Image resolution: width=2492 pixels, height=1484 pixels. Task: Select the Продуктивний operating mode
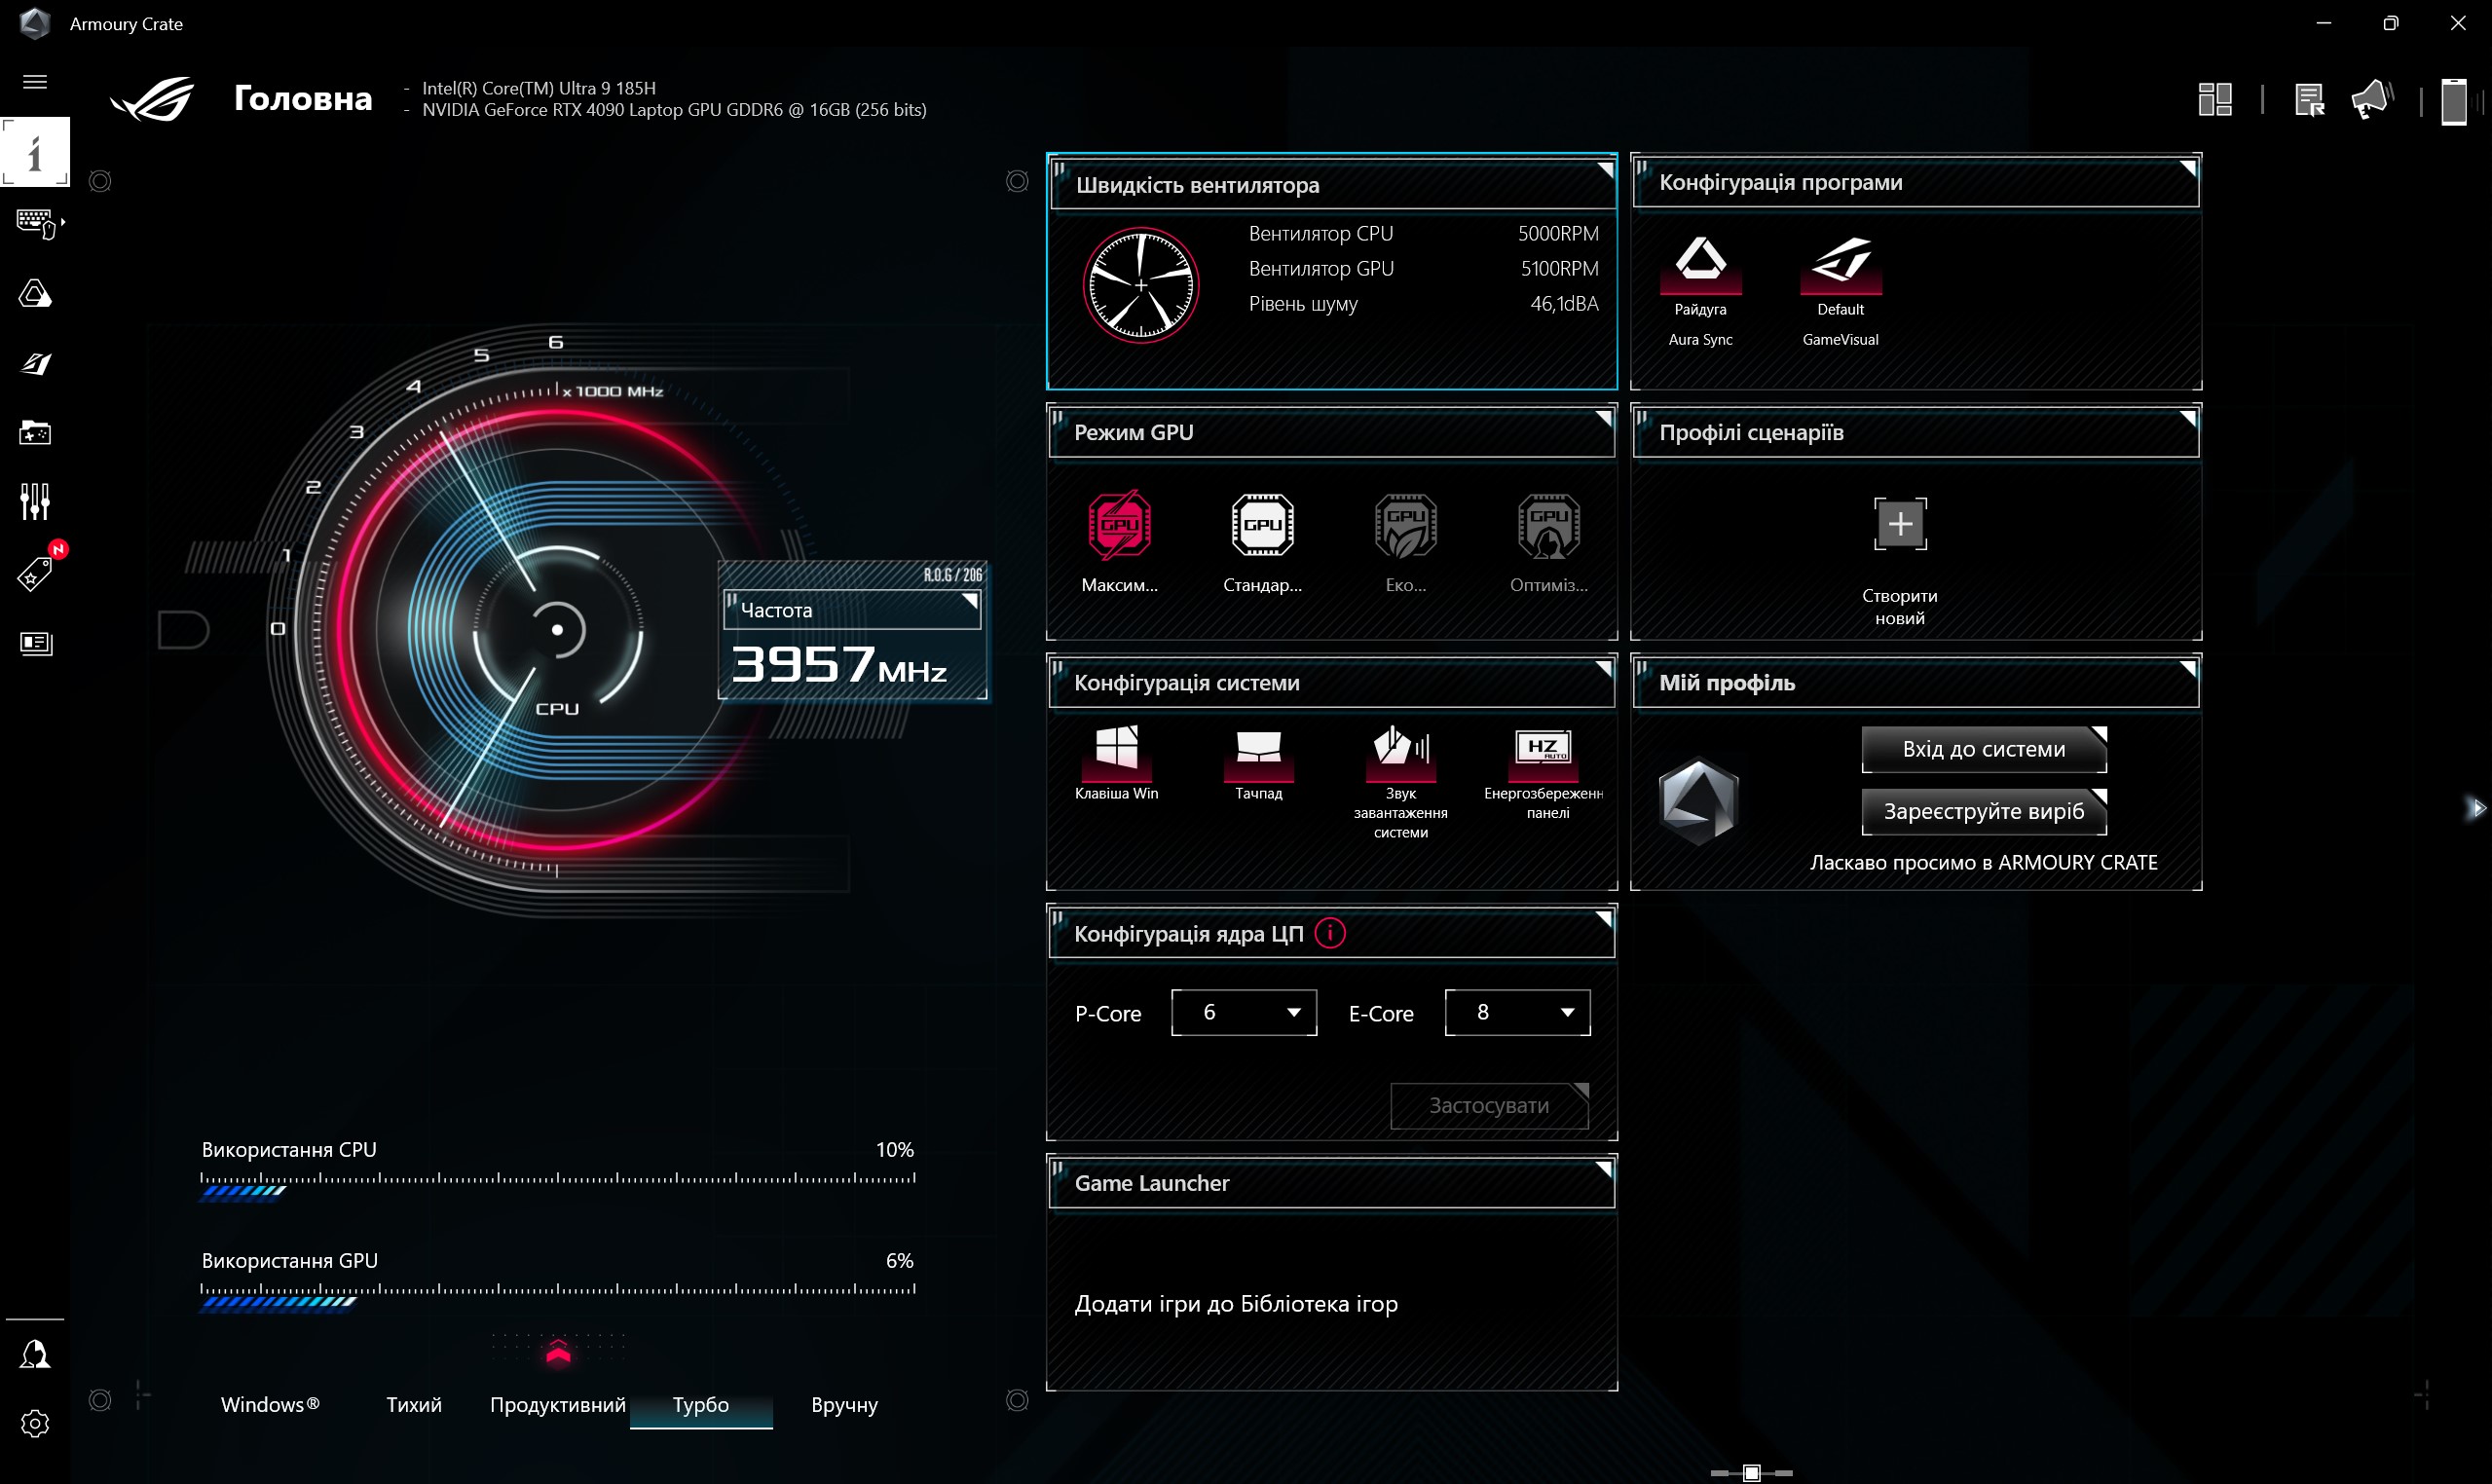coord(558,1404)
